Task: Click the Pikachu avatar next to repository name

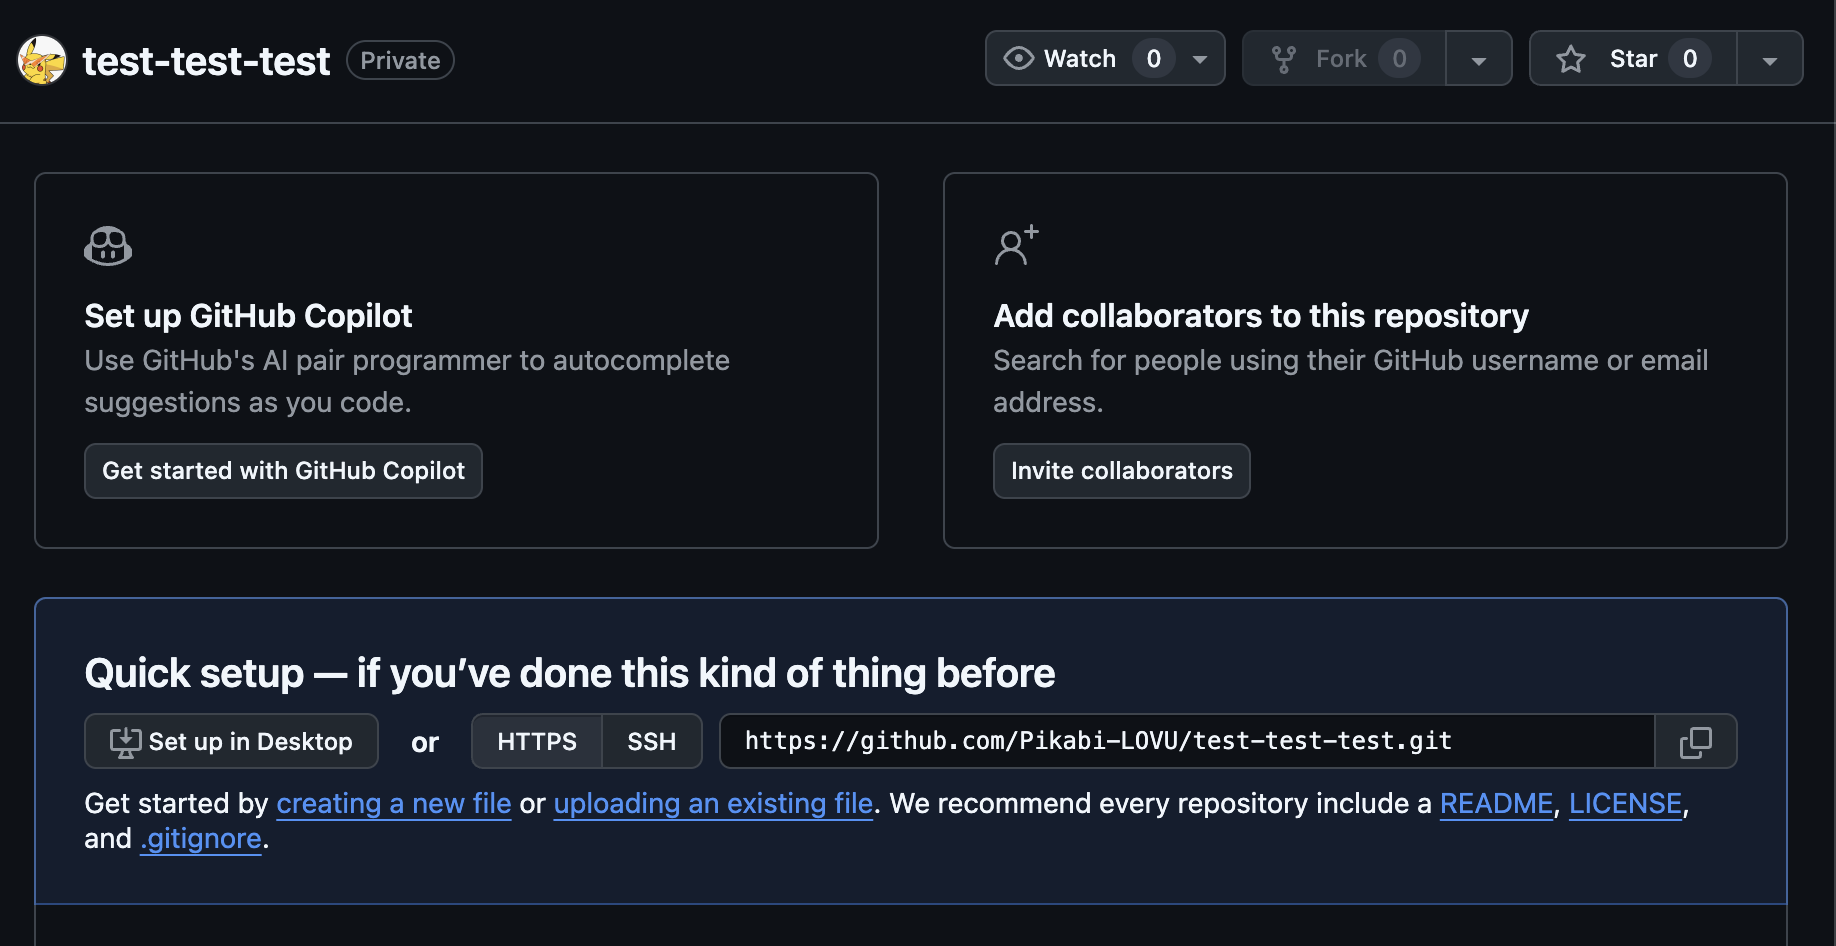Action: tap(42, 60)
